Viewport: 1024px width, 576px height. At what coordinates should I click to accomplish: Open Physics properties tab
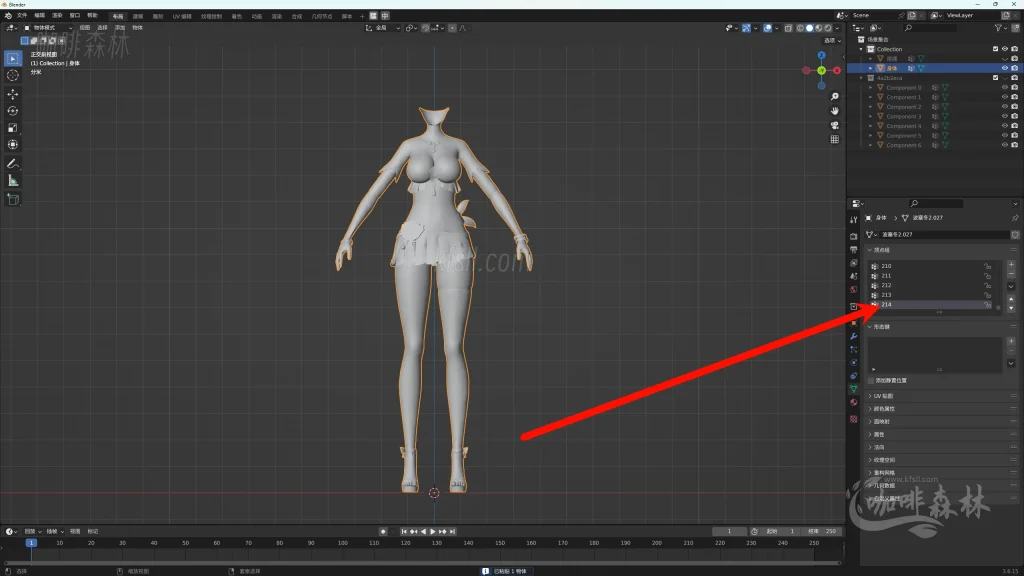coord(854,362)
